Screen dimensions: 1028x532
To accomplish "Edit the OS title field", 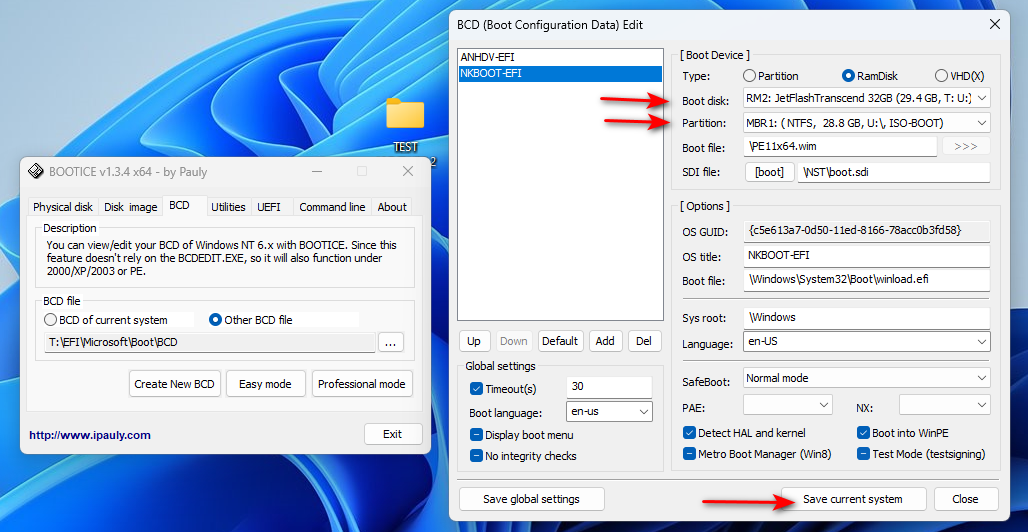I will coord(867,255).
